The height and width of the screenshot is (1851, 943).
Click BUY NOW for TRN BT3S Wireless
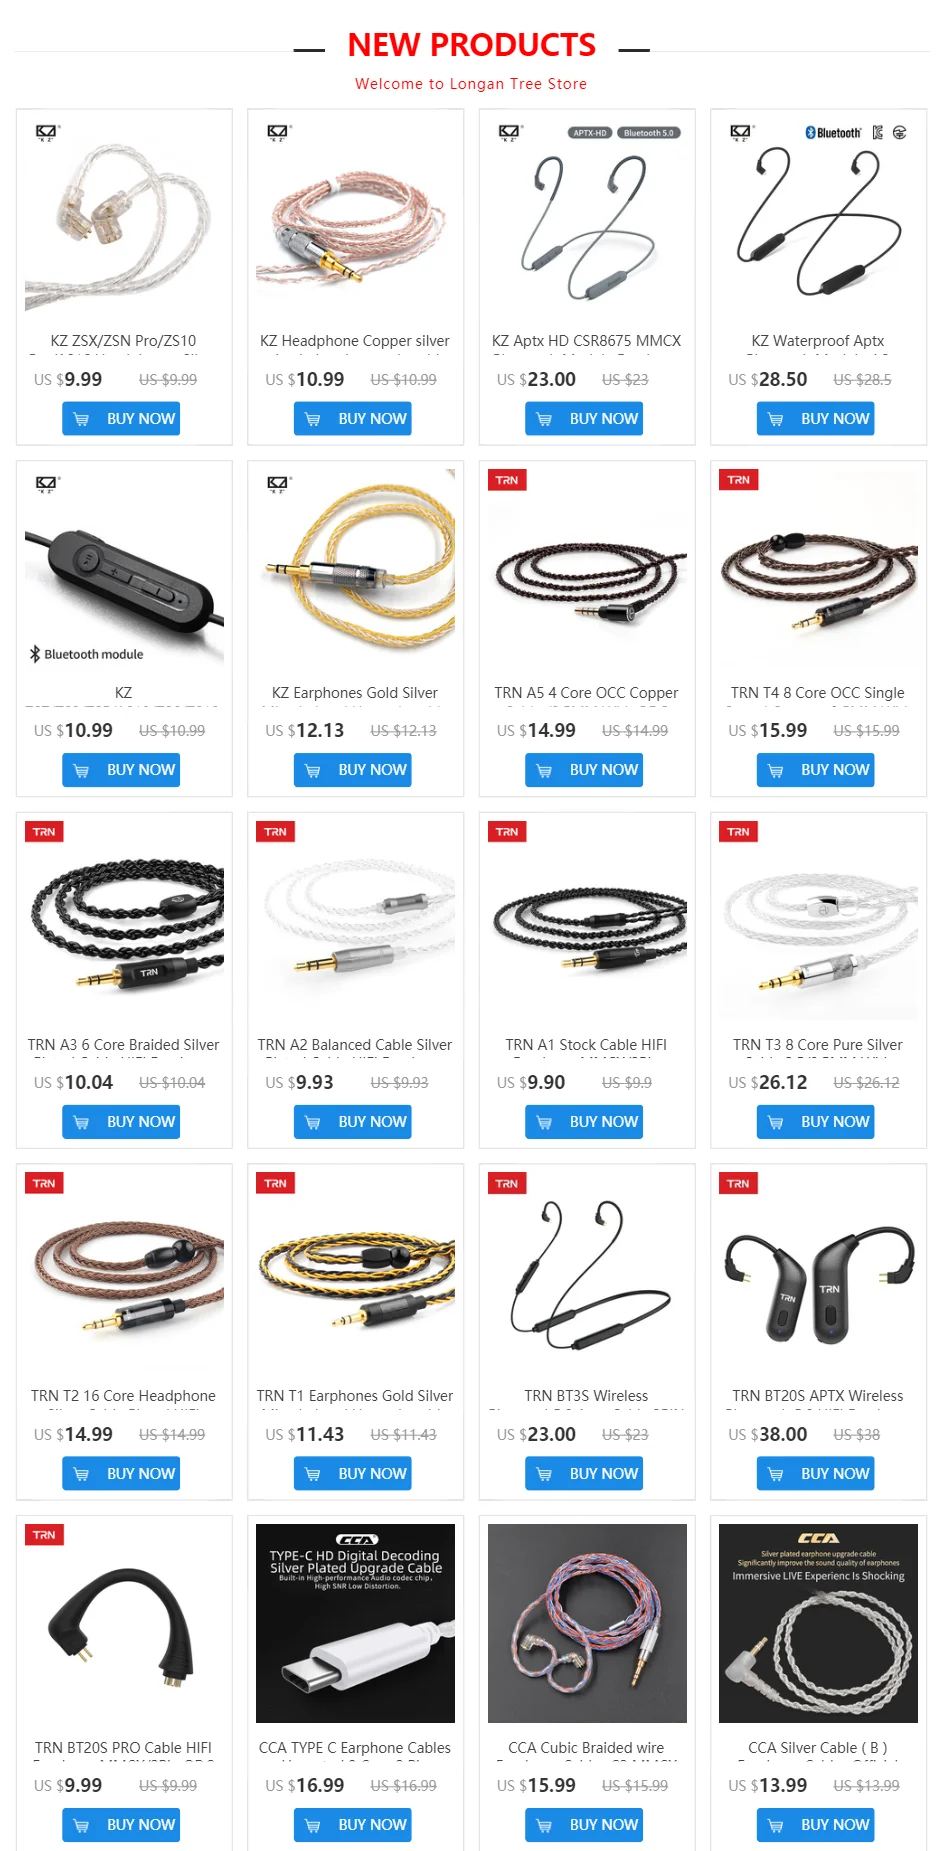tap(584, 1474)
